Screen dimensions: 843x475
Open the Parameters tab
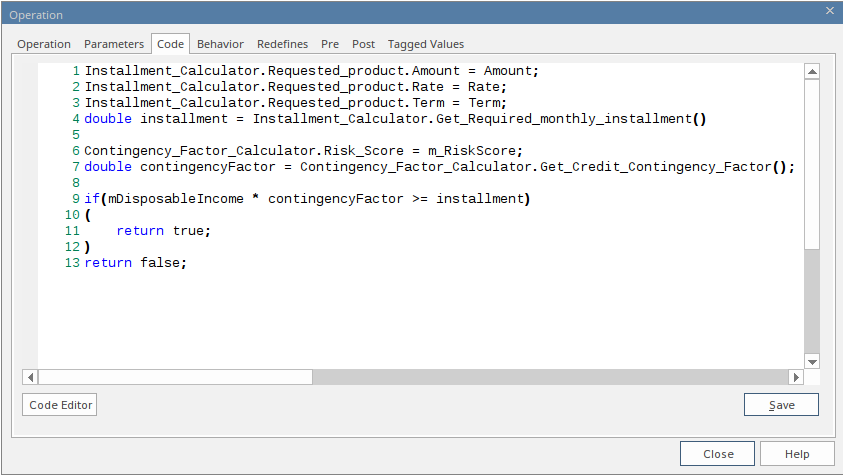coord(114,44)
